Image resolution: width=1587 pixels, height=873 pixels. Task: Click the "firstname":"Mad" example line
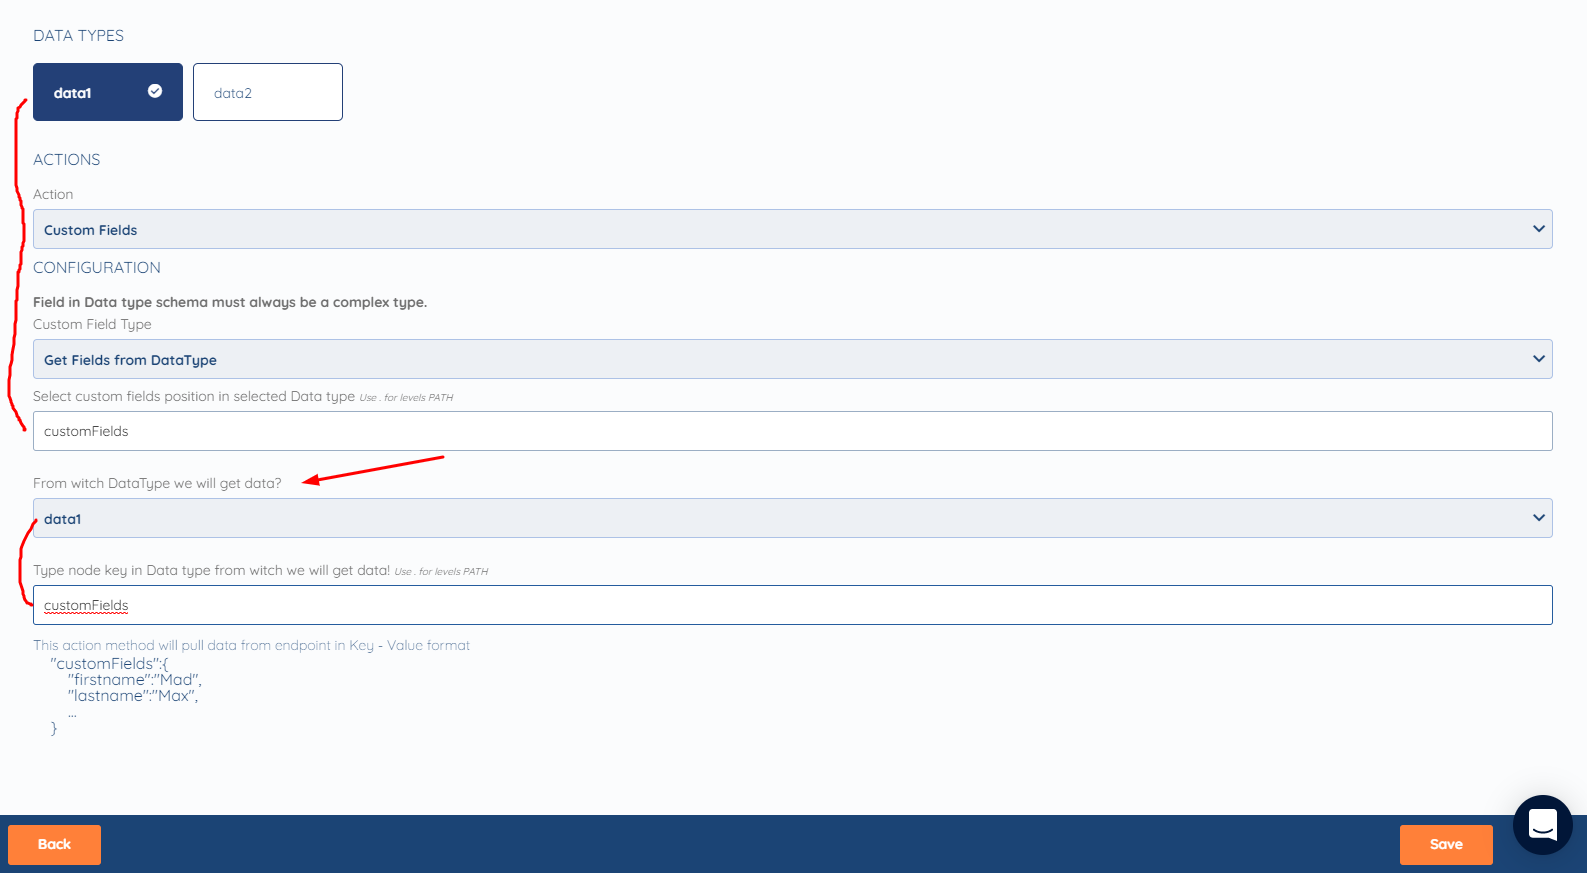click(135, 679)
